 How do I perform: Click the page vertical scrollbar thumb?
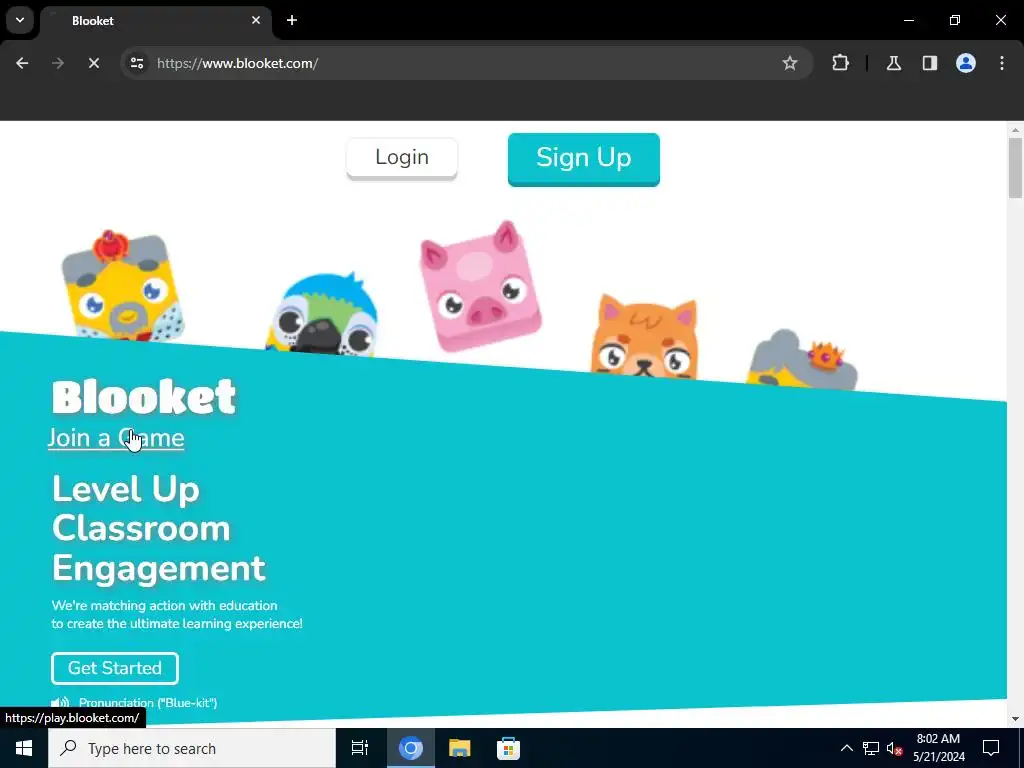click(1015, 168)
